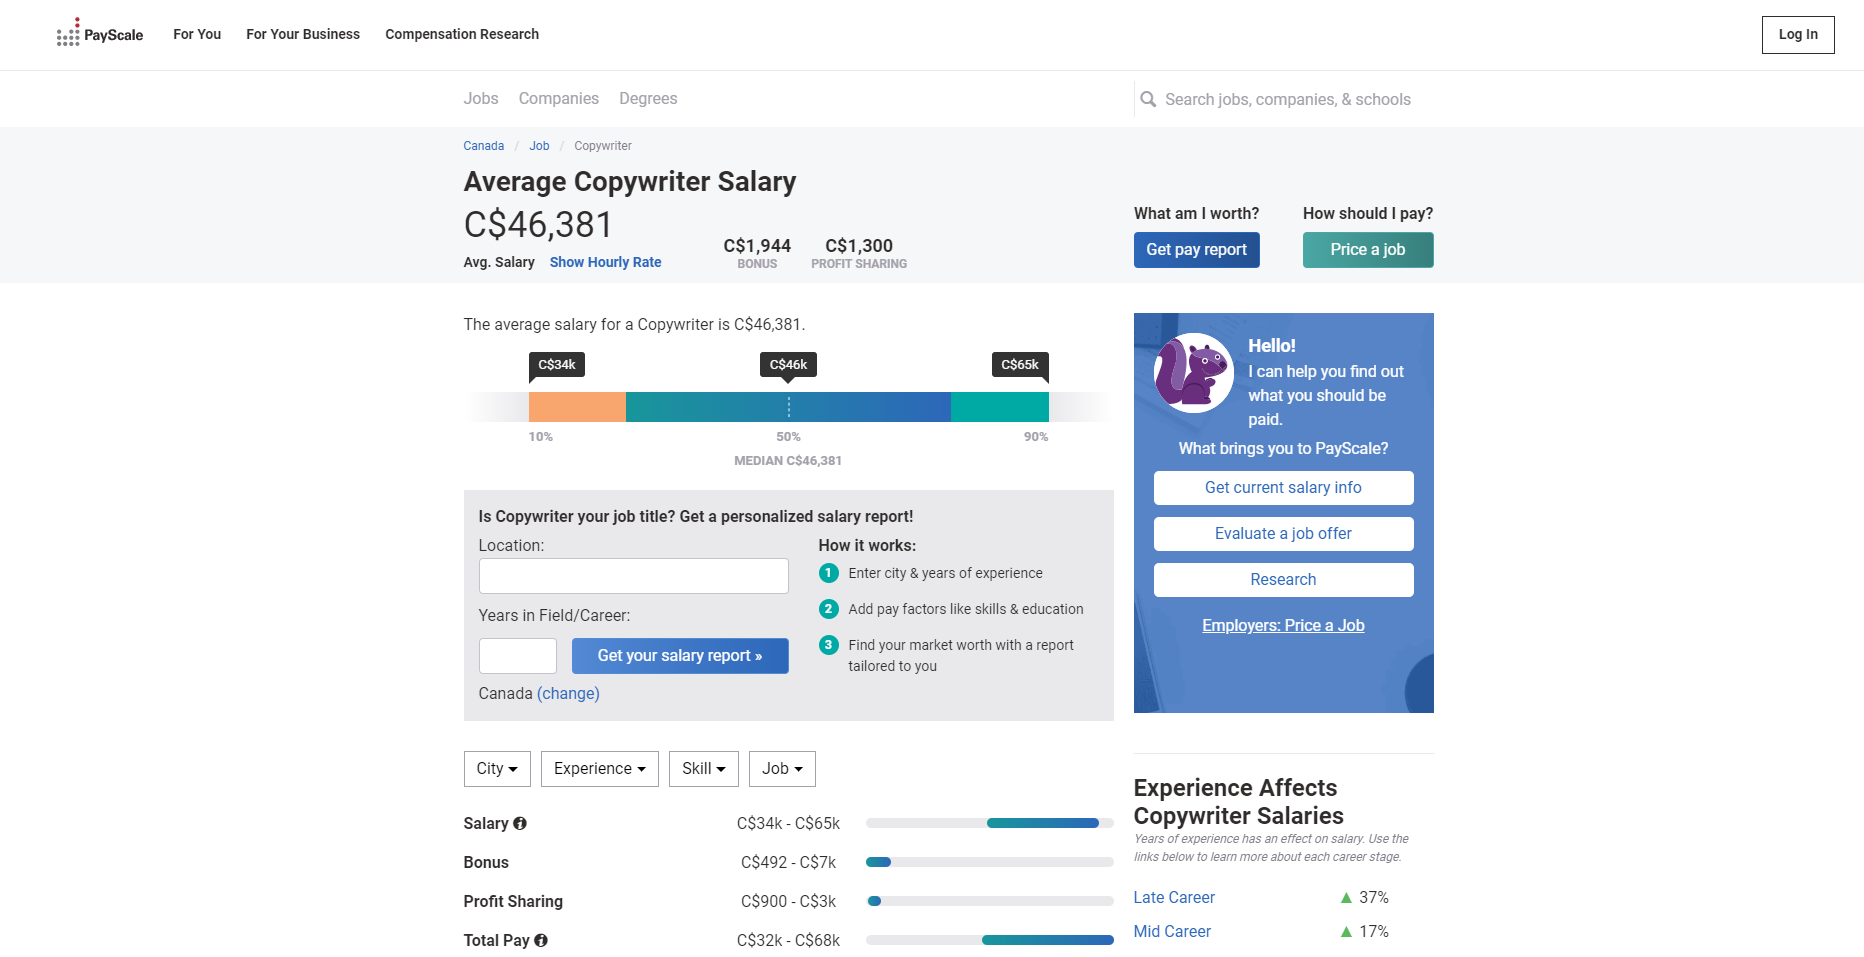Switch to the Degrees tab
The width and height of the screenshot is (1864, 957).
point(648,98)
